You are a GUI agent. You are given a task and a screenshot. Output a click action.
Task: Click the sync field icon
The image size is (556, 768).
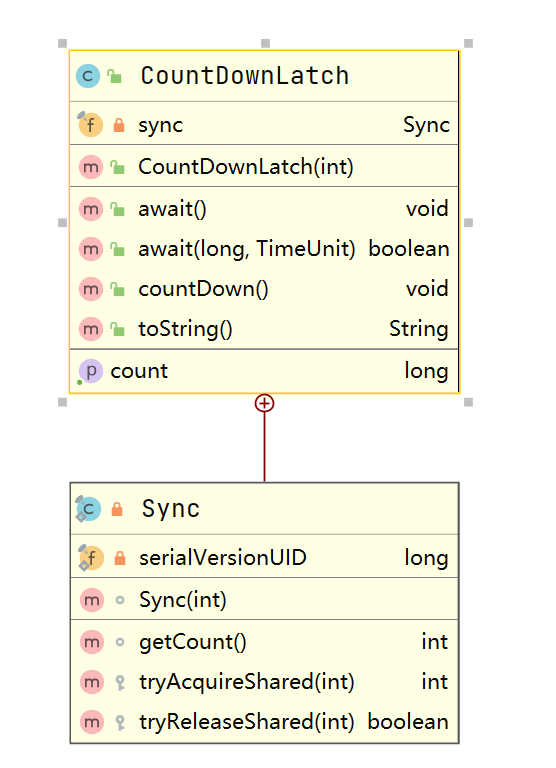[x=90, y=124]
